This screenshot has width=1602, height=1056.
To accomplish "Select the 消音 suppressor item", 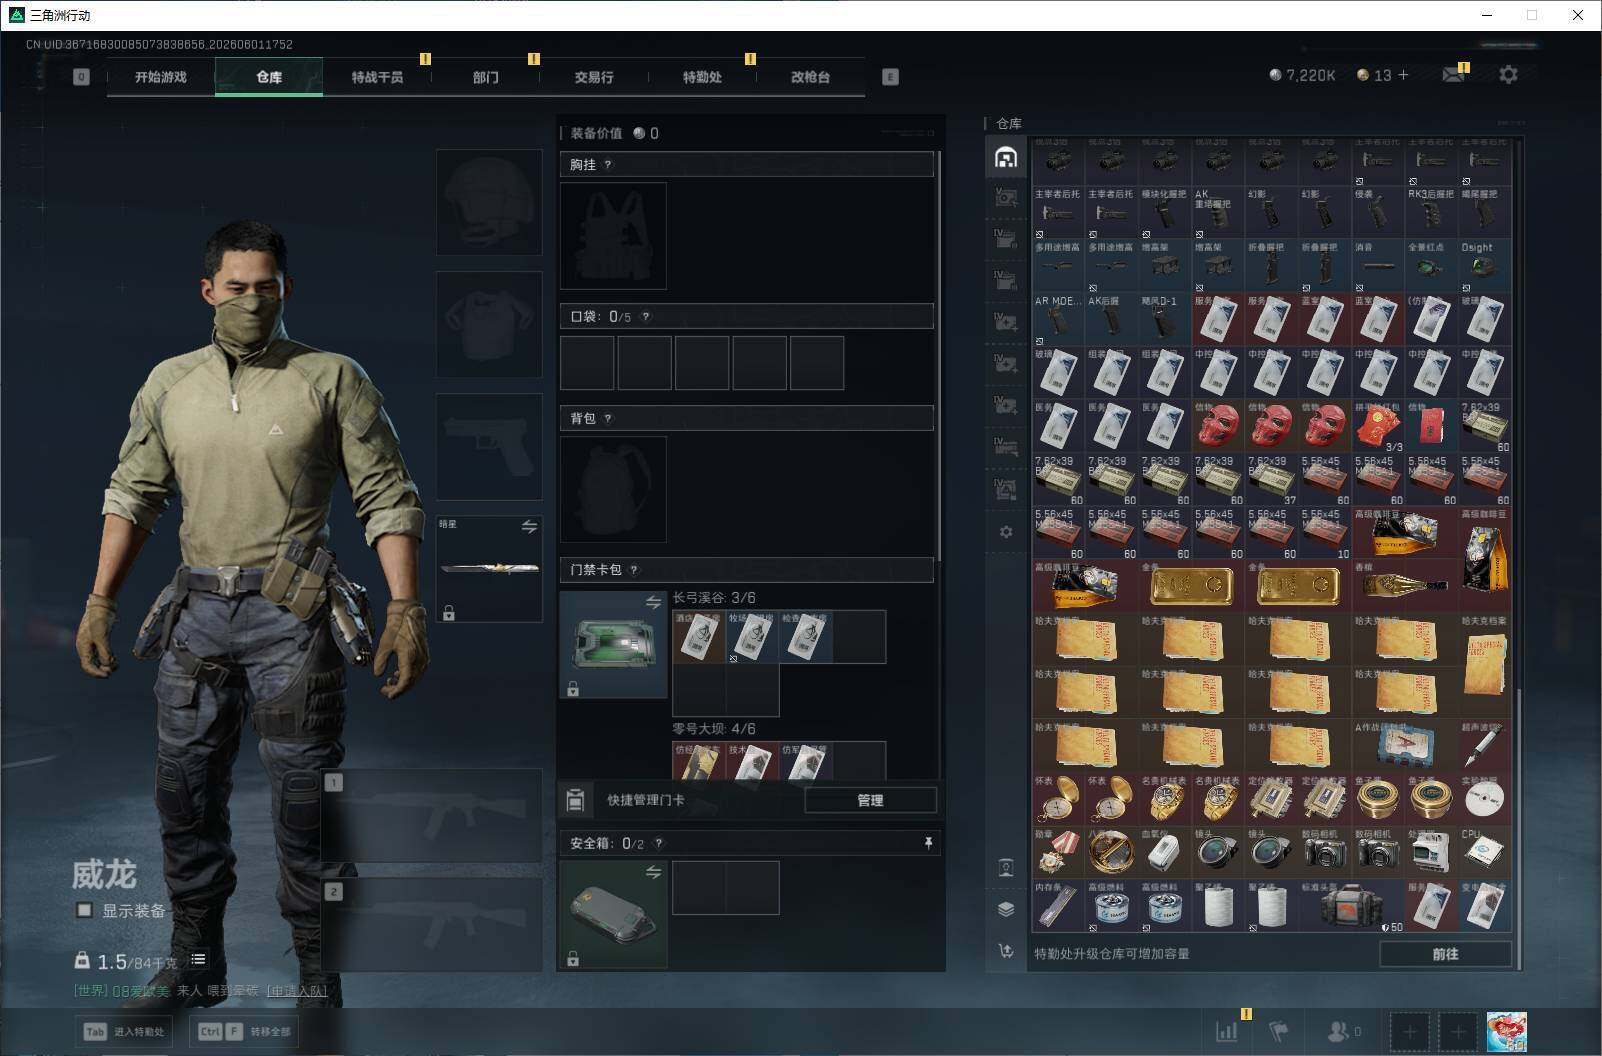I will click(x=1378, y=266).
